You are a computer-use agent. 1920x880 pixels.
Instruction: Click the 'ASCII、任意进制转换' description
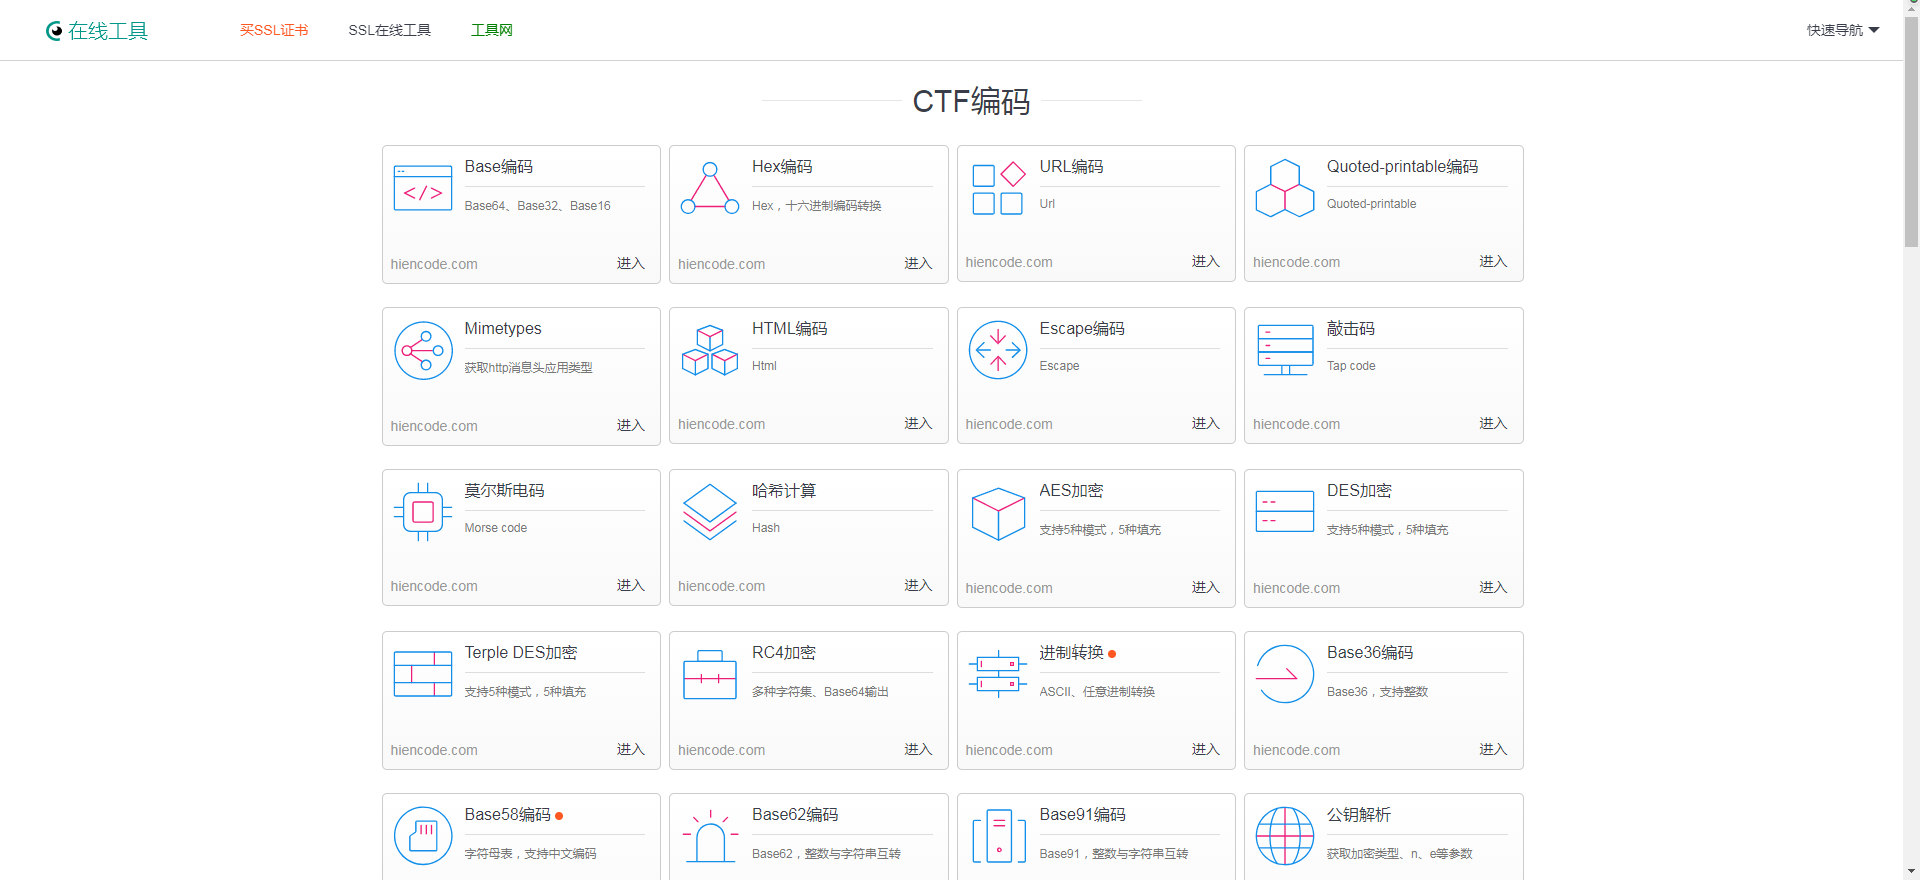(x=1097, y=692)
